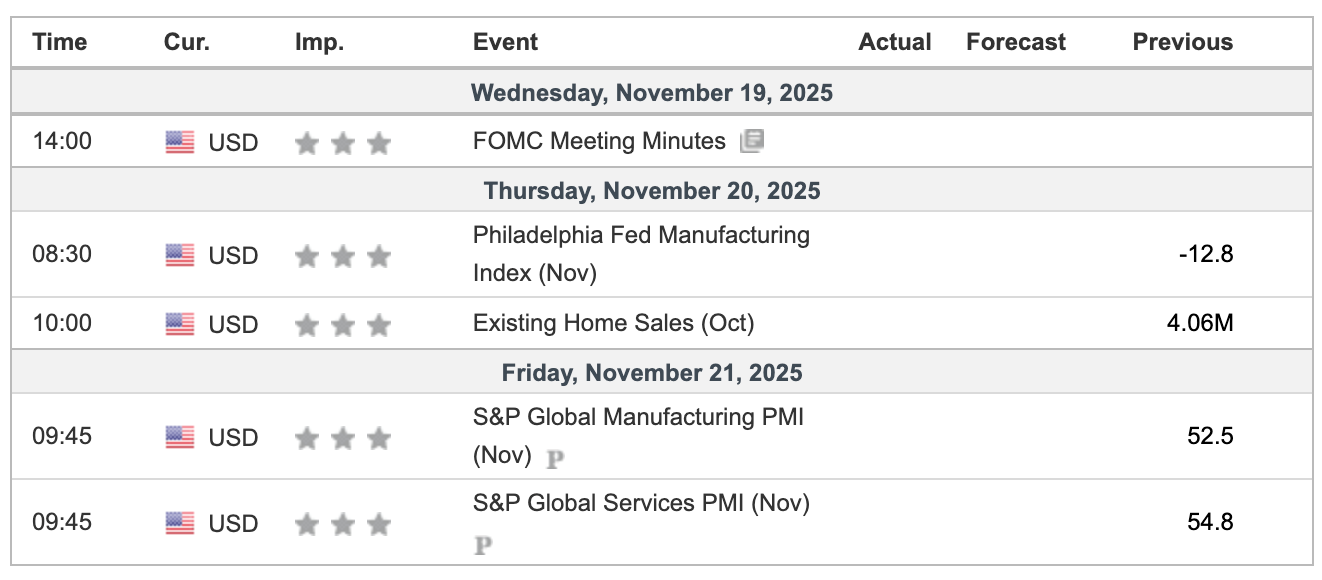
Task: Open the Existing Home Sales (Oct) event
Action: pos(613,323)
